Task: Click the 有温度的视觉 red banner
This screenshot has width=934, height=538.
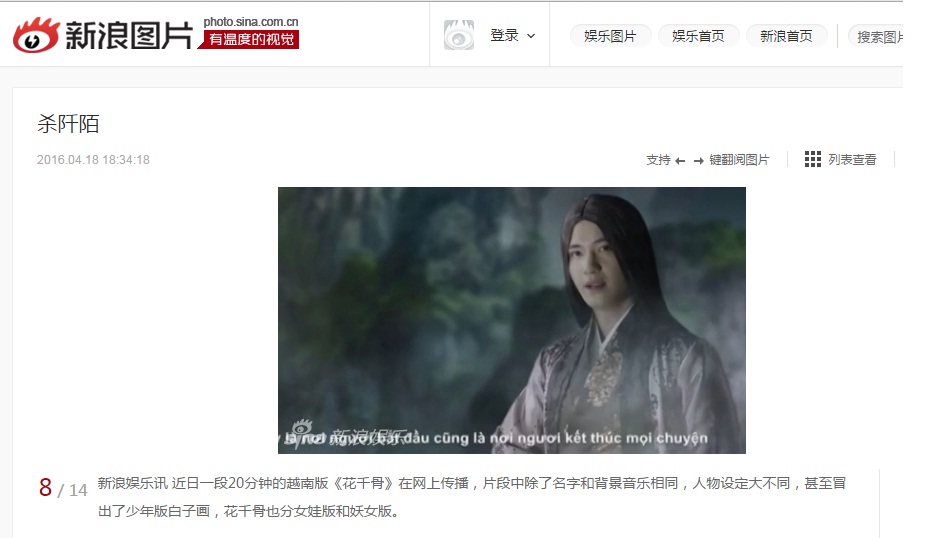Action: (x=250, y=39)
